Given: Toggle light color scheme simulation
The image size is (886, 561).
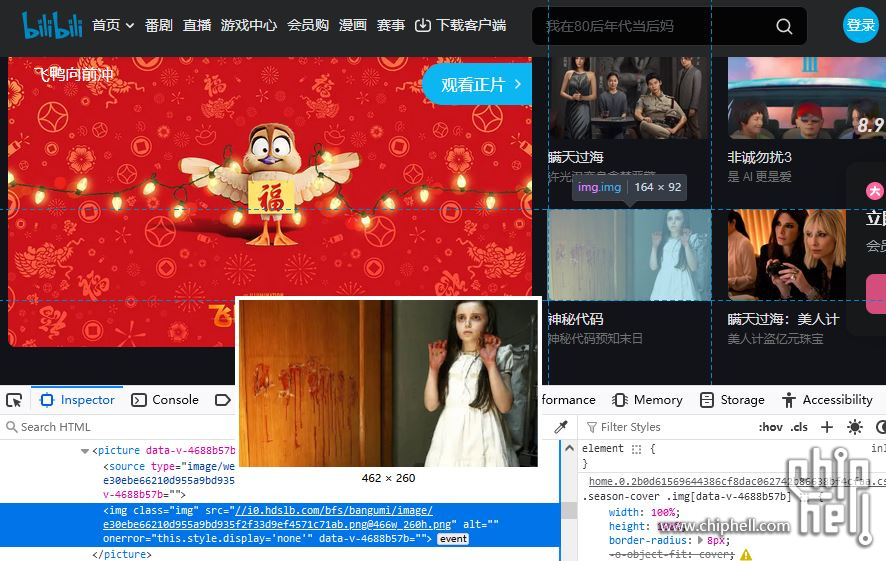Looking at the screenshot, I should point(854,427).
